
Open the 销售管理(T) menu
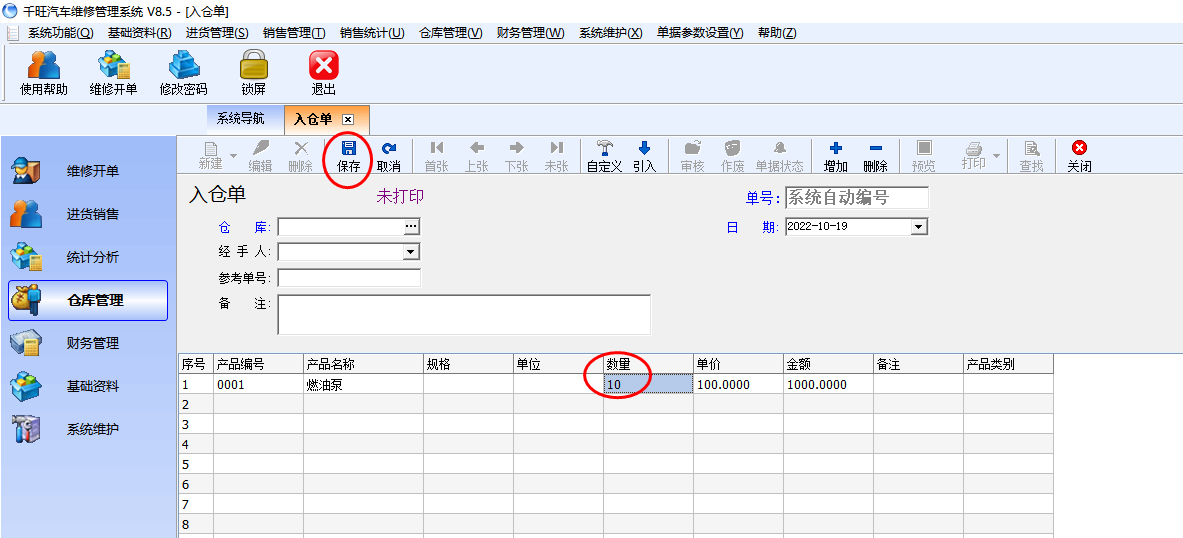(294, 33)
